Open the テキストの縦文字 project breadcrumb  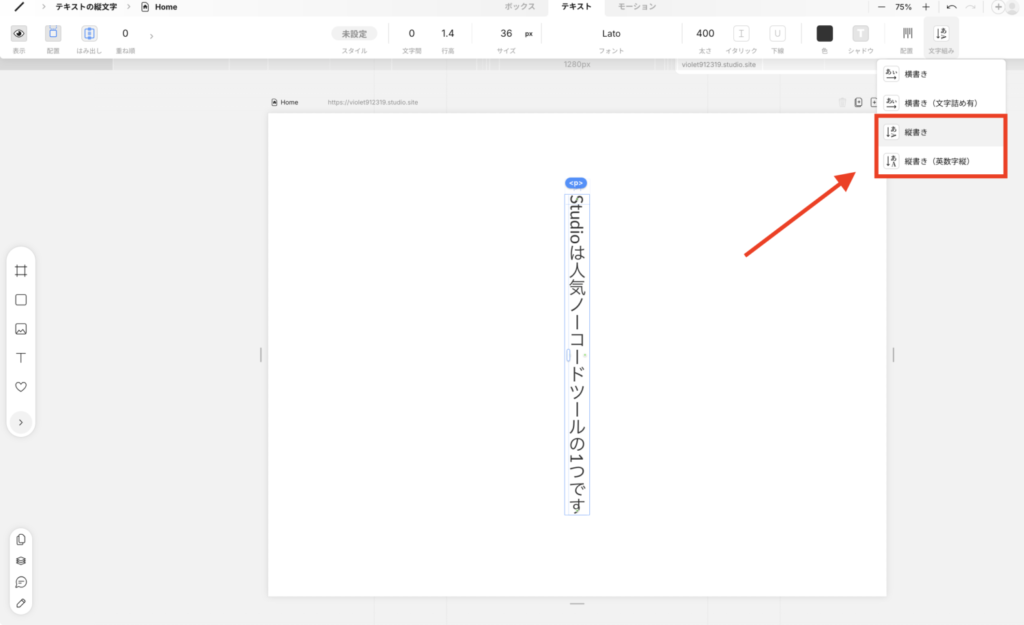(86, 7)
